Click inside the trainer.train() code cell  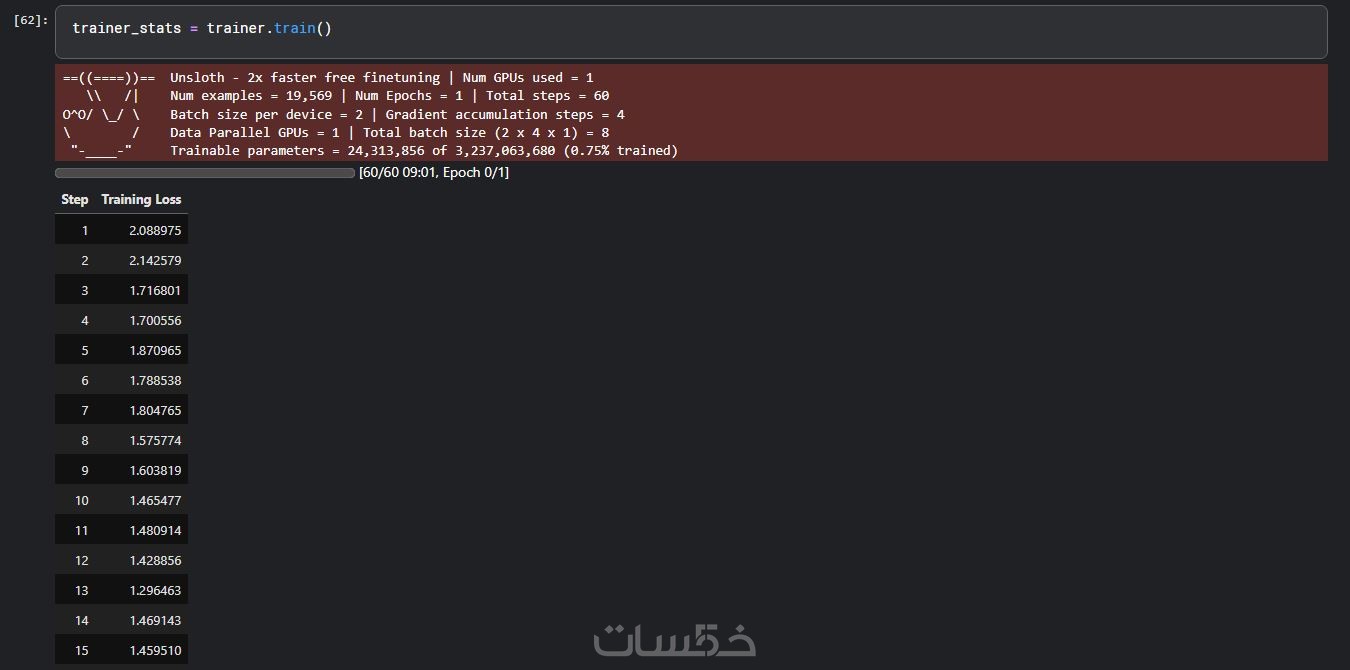pyautogui.click(x=690, y=31)
